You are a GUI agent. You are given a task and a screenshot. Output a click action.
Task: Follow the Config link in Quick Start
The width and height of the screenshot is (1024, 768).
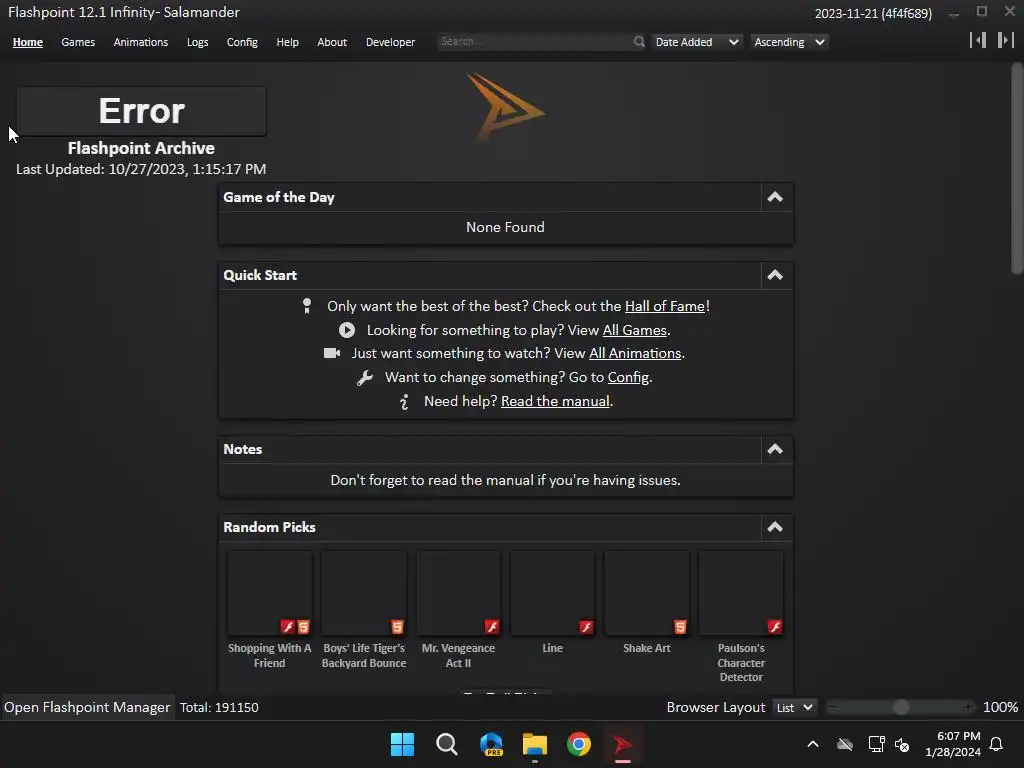[x=628, y=377]
